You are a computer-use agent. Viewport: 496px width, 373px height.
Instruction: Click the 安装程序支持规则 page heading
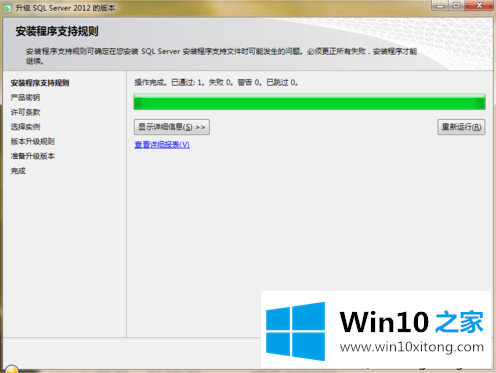[x=57, y=31]
